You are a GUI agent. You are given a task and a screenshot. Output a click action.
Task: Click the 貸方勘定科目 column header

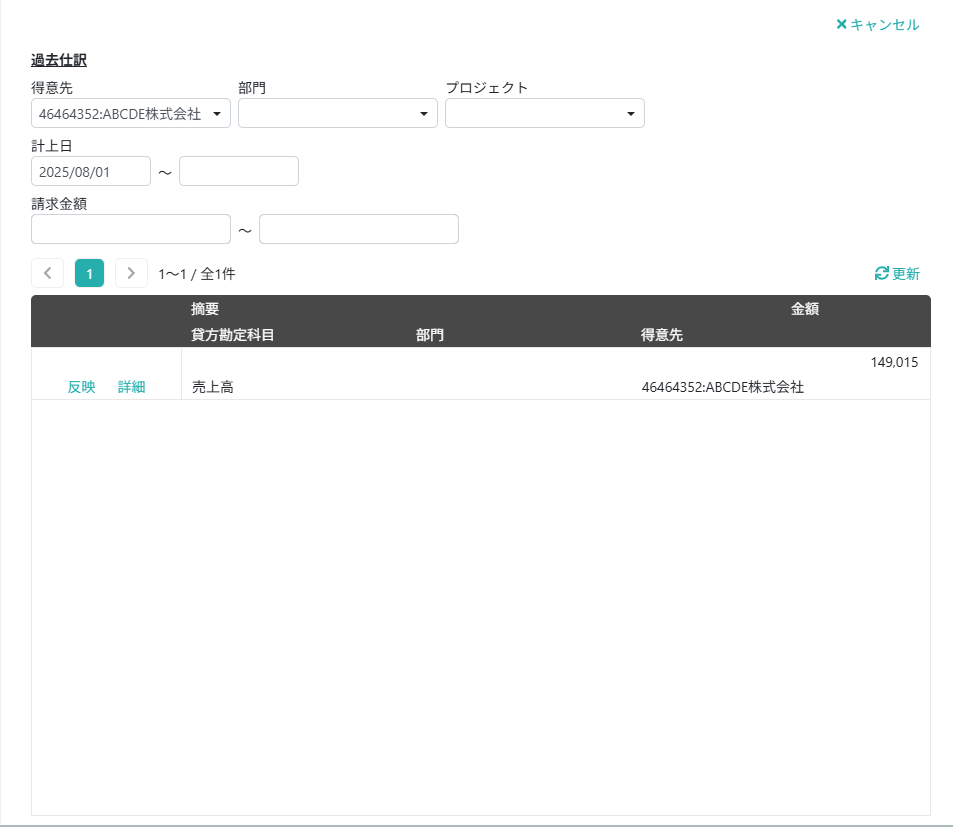point(232,335)
